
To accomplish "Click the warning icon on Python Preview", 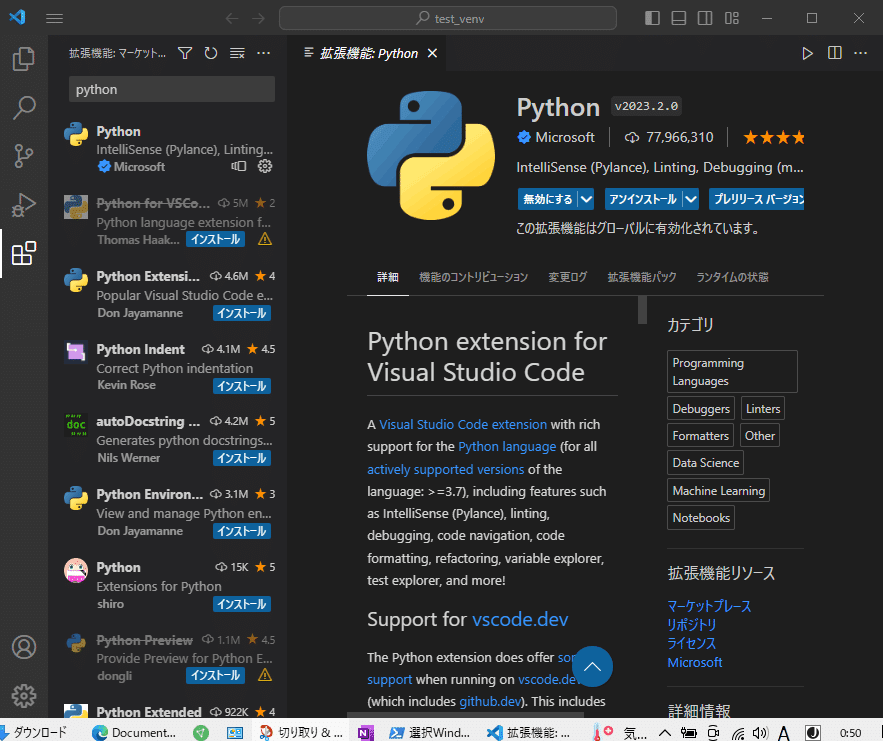I will pyautogui.click(x=265, y=675).
